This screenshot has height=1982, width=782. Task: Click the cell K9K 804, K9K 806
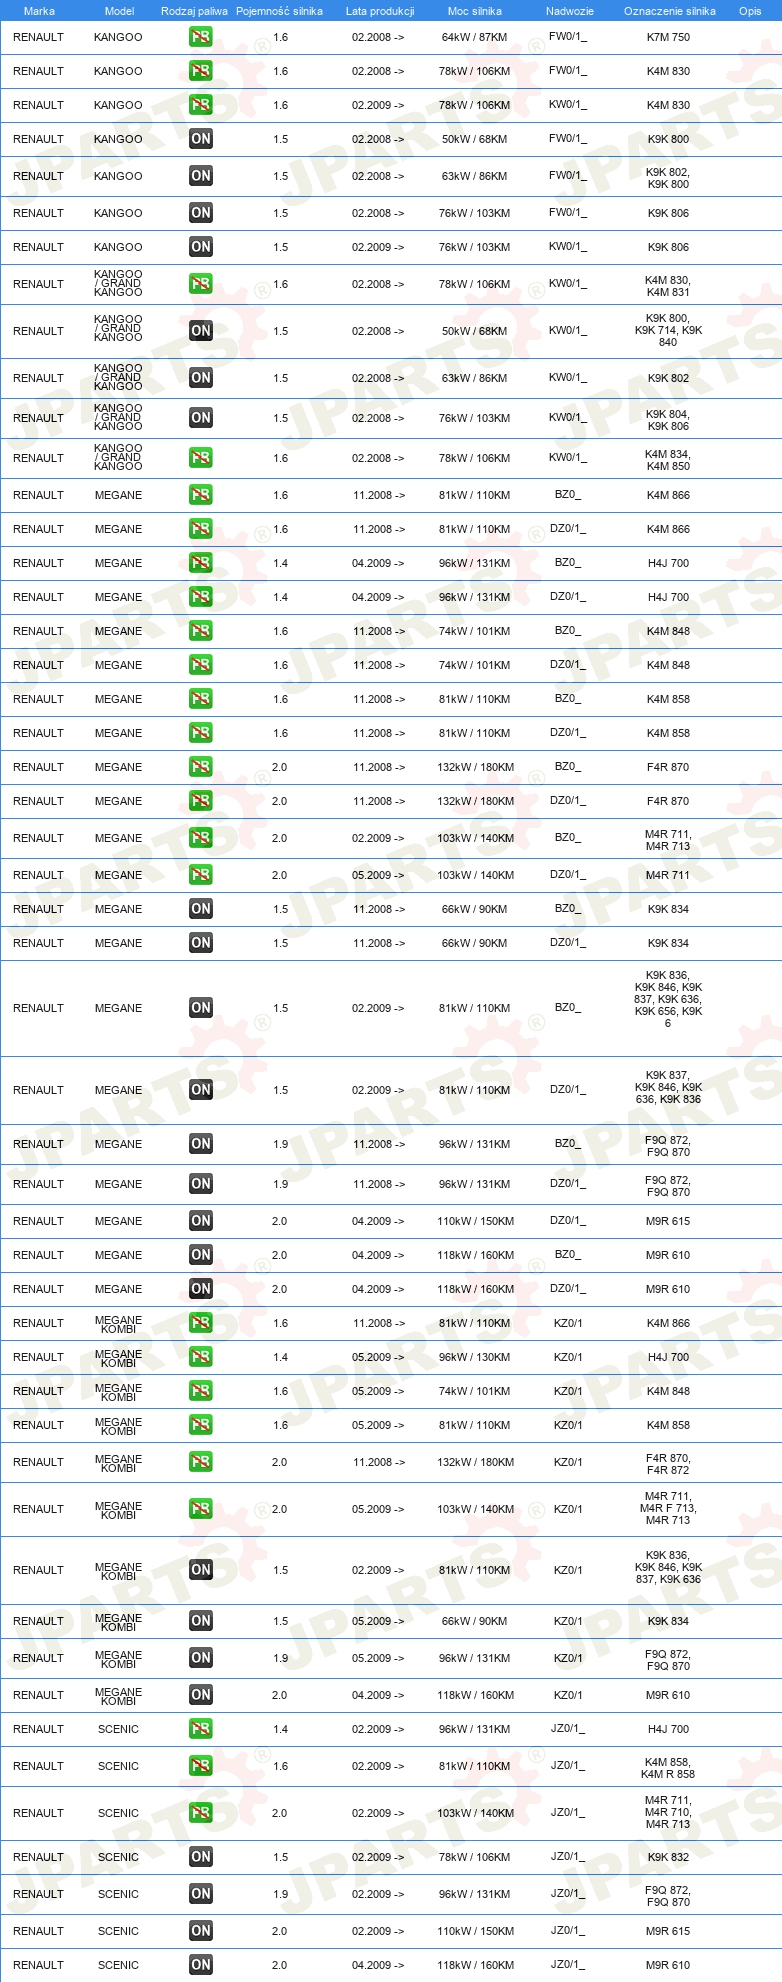tap(668, 420)
